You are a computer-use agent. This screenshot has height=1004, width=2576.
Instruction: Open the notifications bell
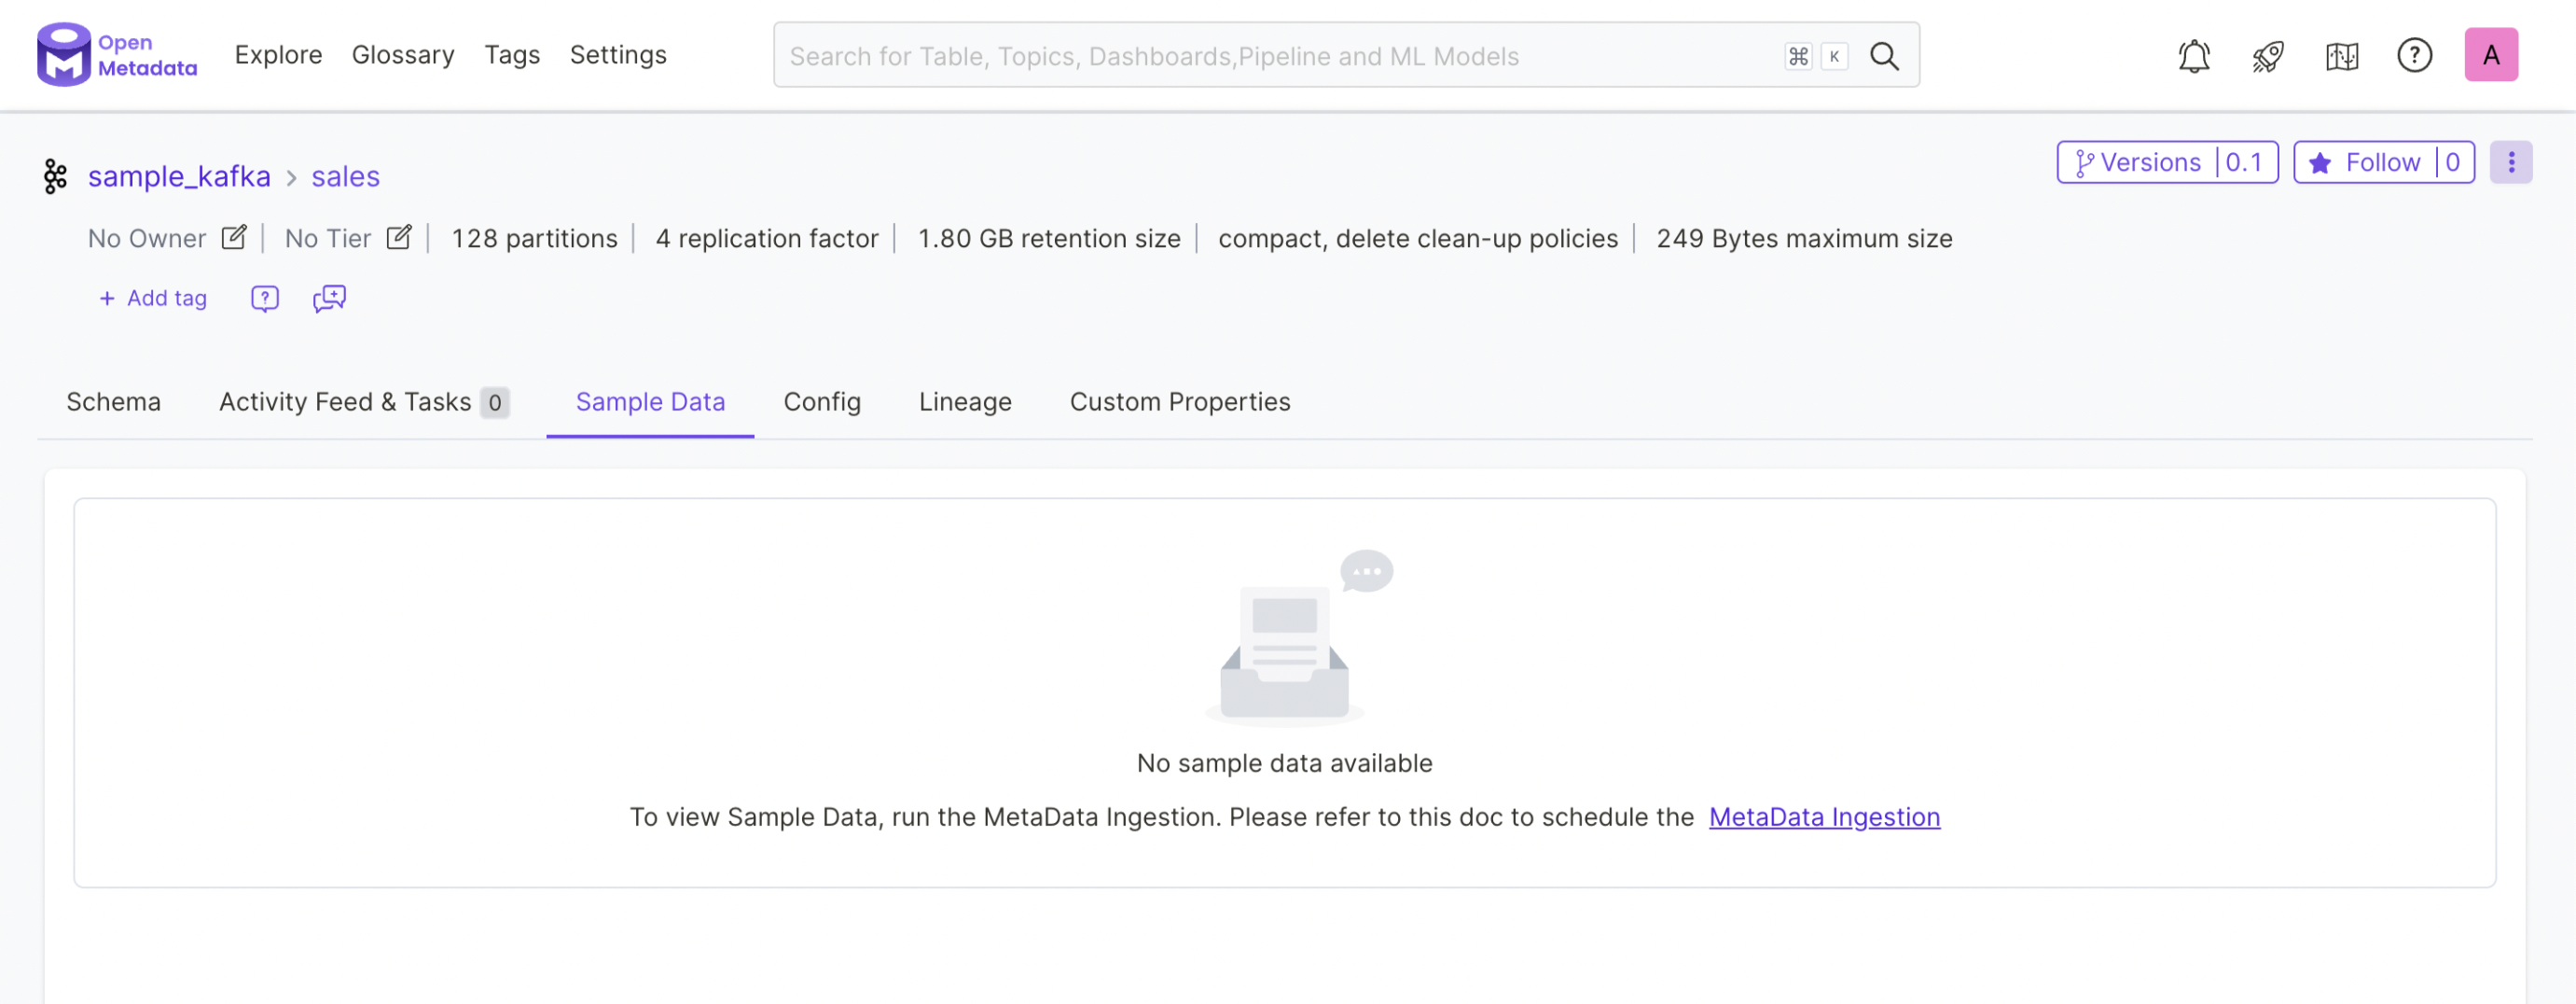click(x=2194, y=56)
